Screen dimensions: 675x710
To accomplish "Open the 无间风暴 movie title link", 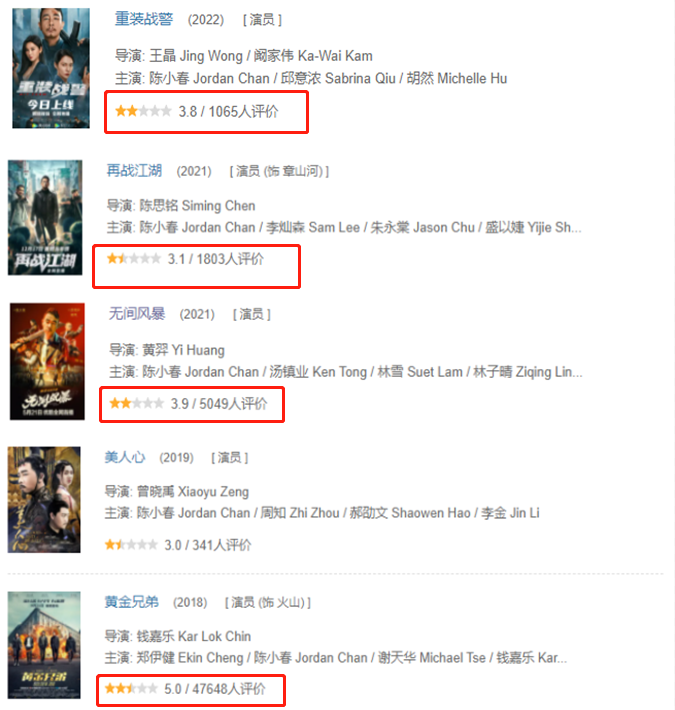I will [137, 313].
